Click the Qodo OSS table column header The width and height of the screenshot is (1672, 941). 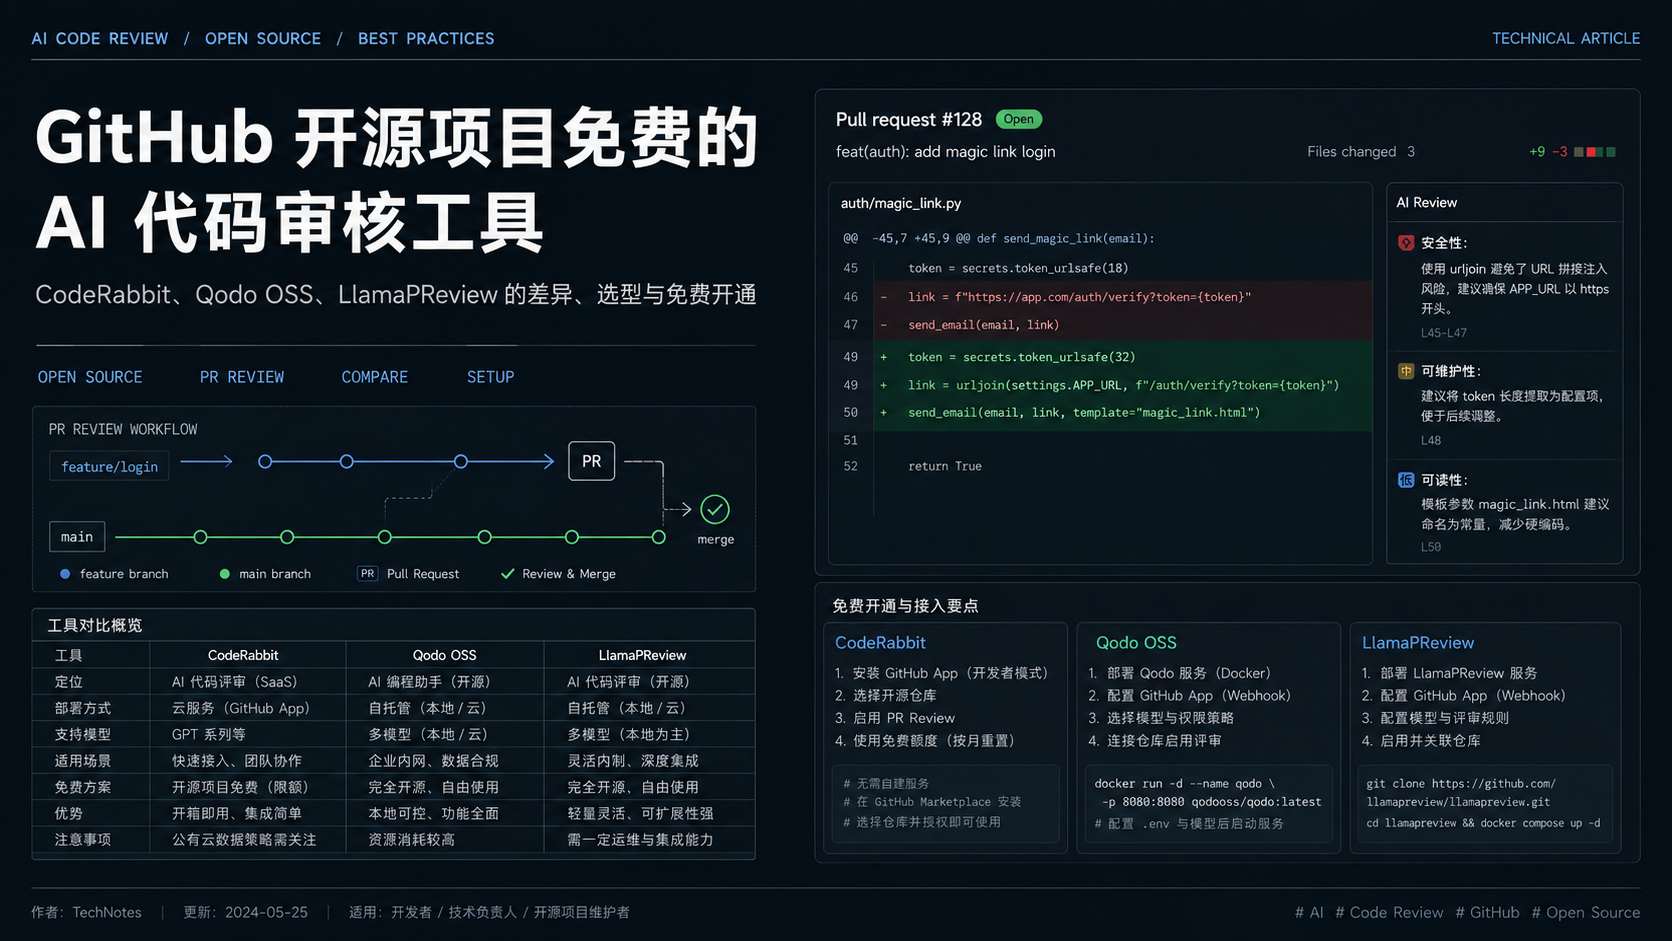tap(445, 655)
